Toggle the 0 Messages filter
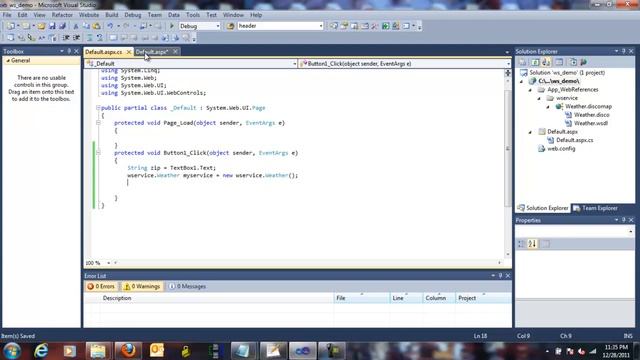 pyautogui.click(x=188, y=287)
